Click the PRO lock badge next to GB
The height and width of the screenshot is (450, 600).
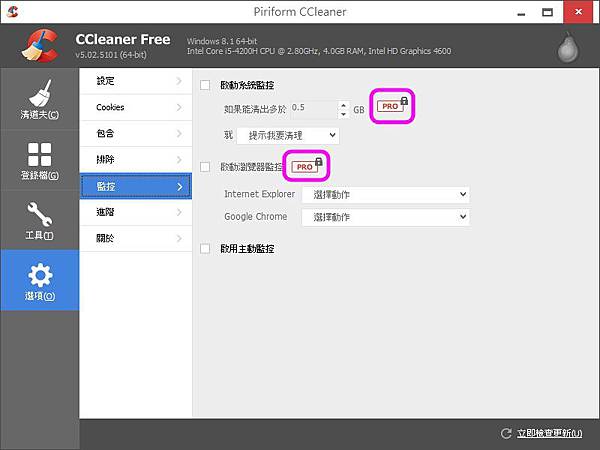click(392, 106)
